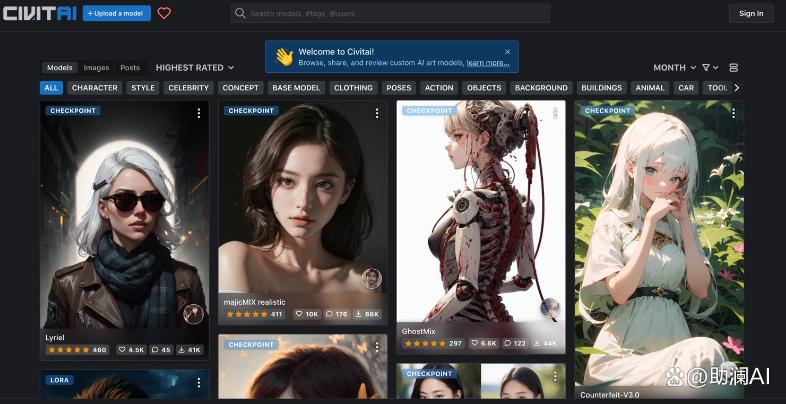Image resolution: width=786 pixels, height=404 pixels.
Task: Open the Month period dropdown
Action: 674,68
